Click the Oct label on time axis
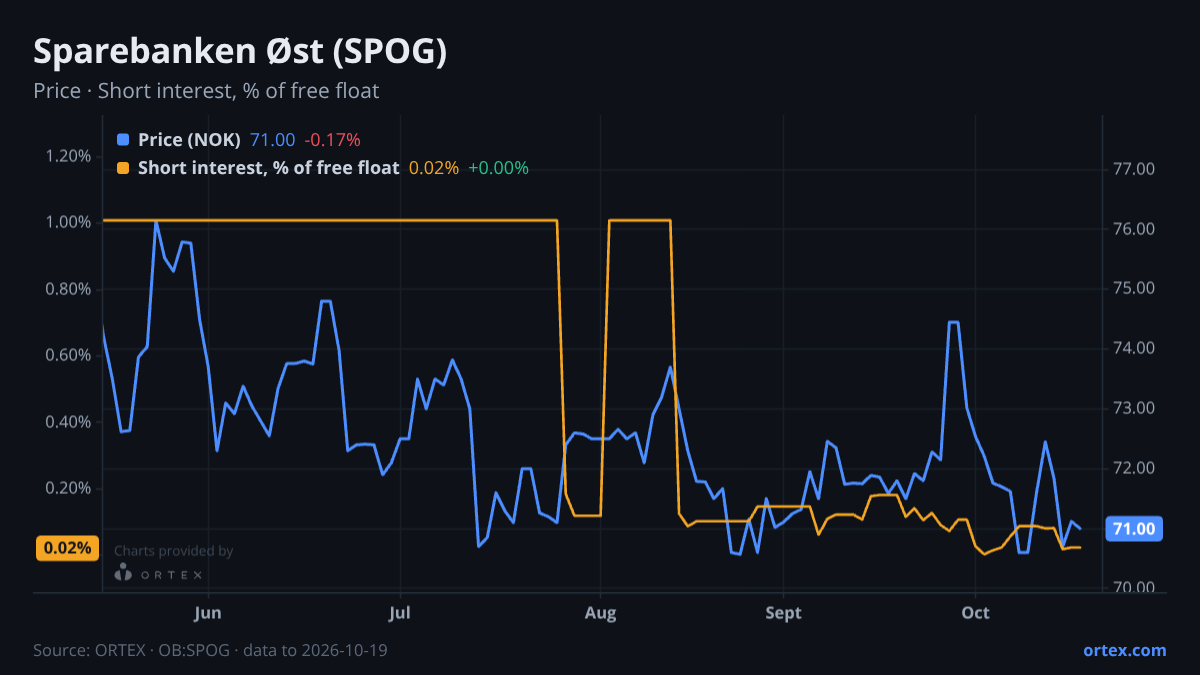 coord(975,612)
